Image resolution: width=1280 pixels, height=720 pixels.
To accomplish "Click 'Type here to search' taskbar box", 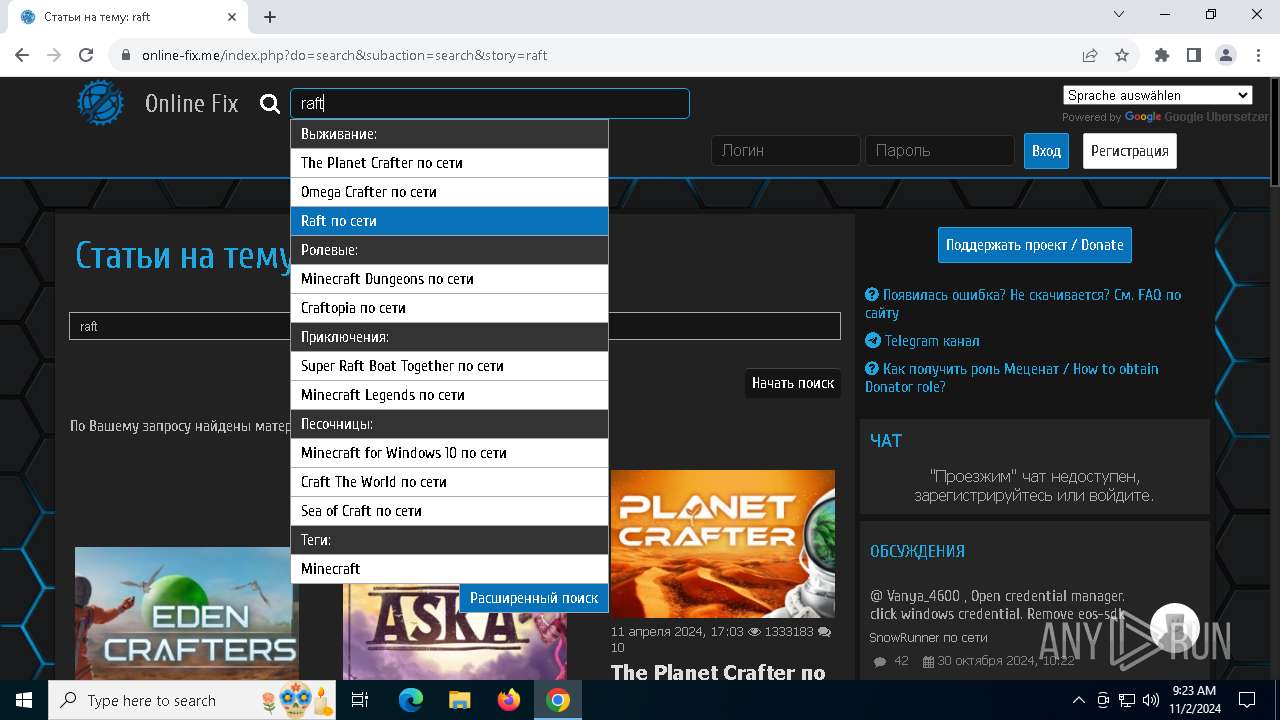I will coord(190,700).
